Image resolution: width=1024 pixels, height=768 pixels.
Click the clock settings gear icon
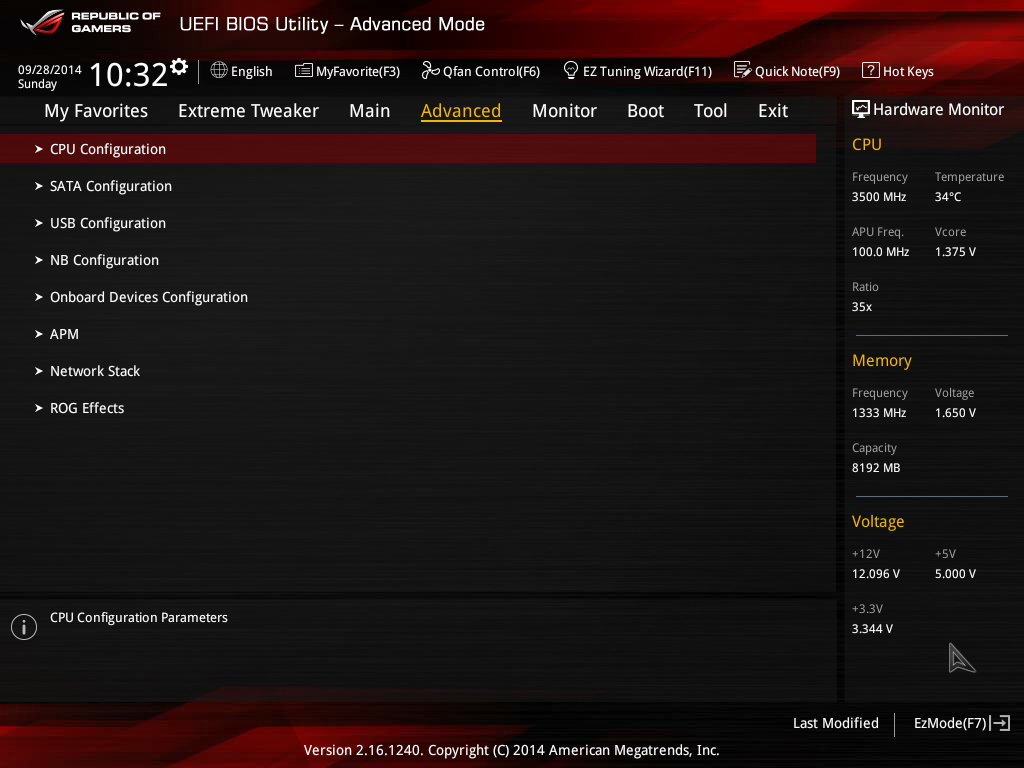179,67
